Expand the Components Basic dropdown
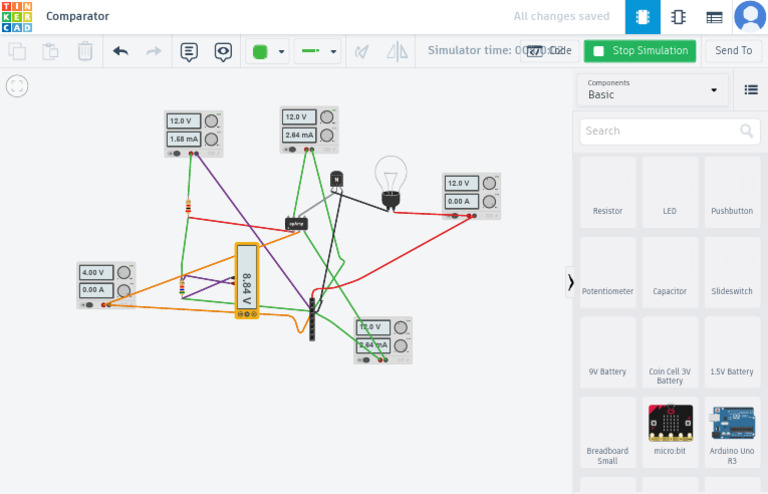 click(x=652, y=90)
